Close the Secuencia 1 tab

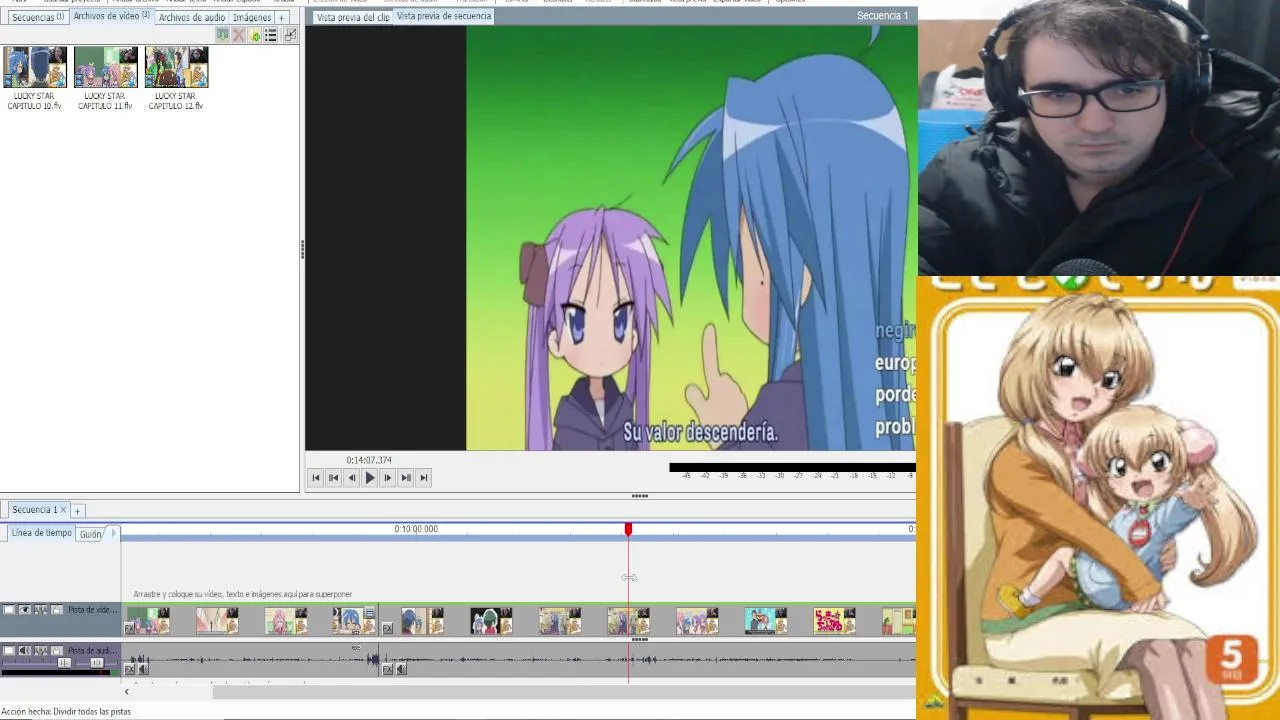click(x=63, y=510)
